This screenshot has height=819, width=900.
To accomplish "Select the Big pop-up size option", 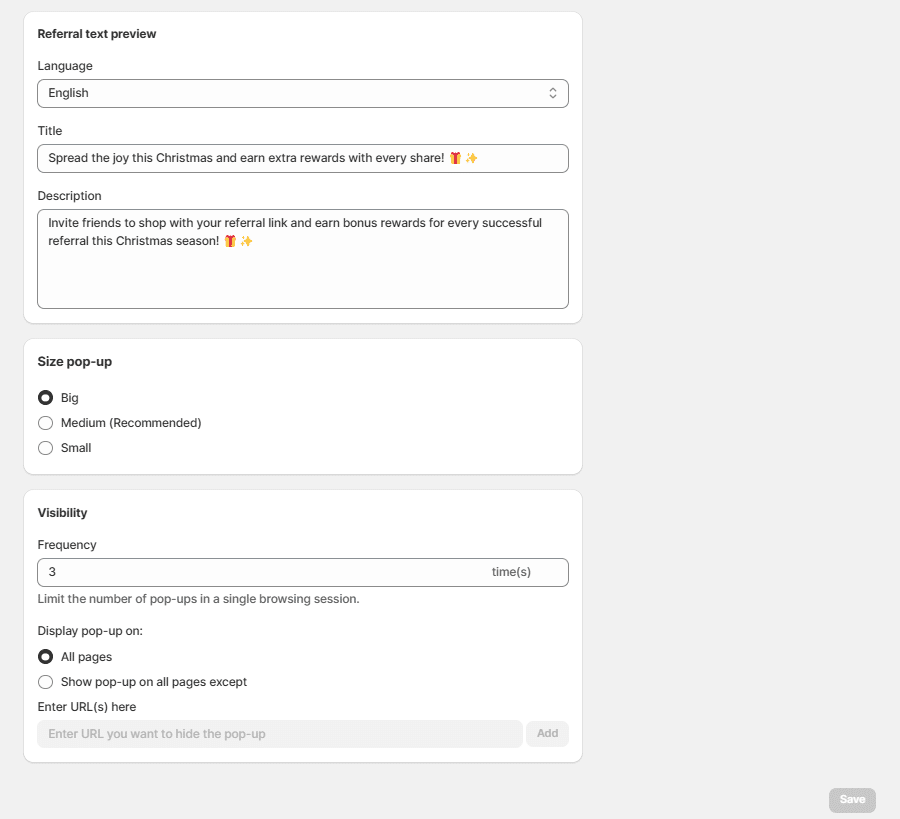I will tap(46, 398).
